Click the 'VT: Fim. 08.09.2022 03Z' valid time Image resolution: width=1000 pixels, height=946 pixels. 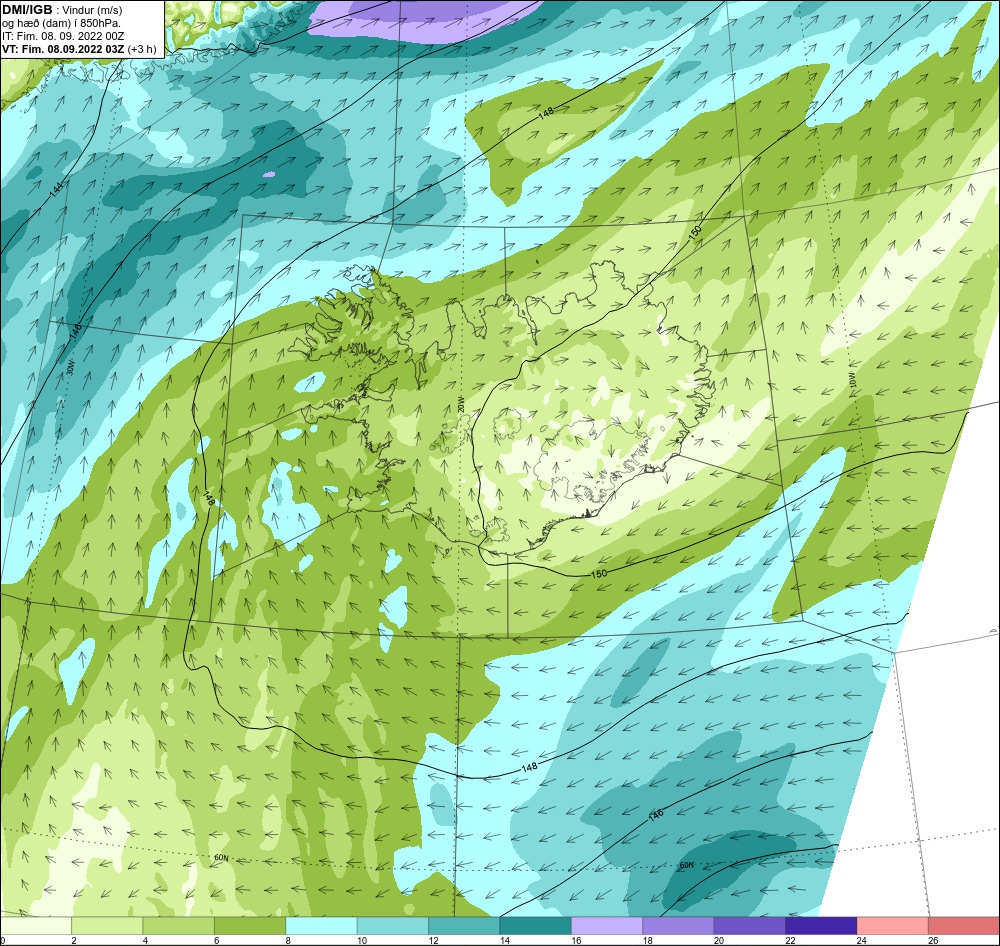click(63, 49)
